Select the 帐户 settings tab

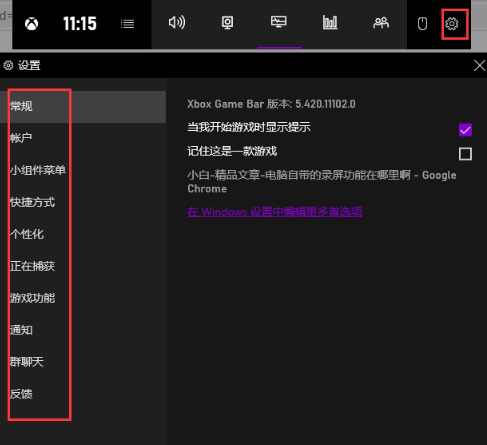click(x=83, y=138)
